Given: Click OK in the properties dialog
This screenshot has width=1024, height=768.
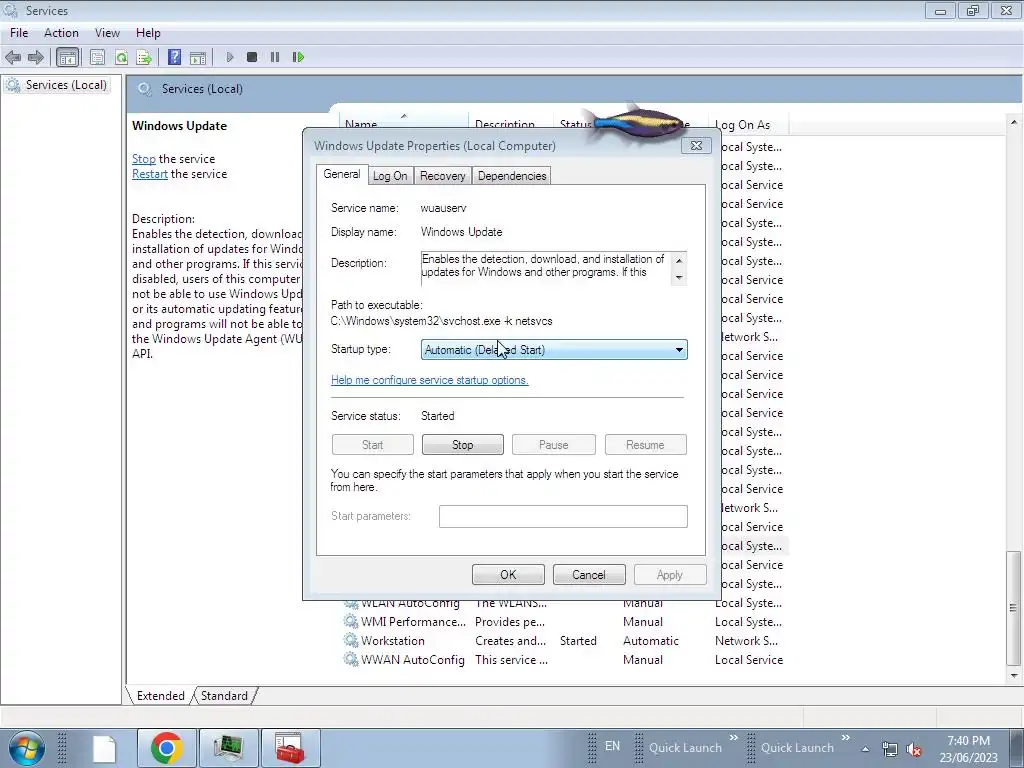Looking at the screenshot, I should click(508, 575).
